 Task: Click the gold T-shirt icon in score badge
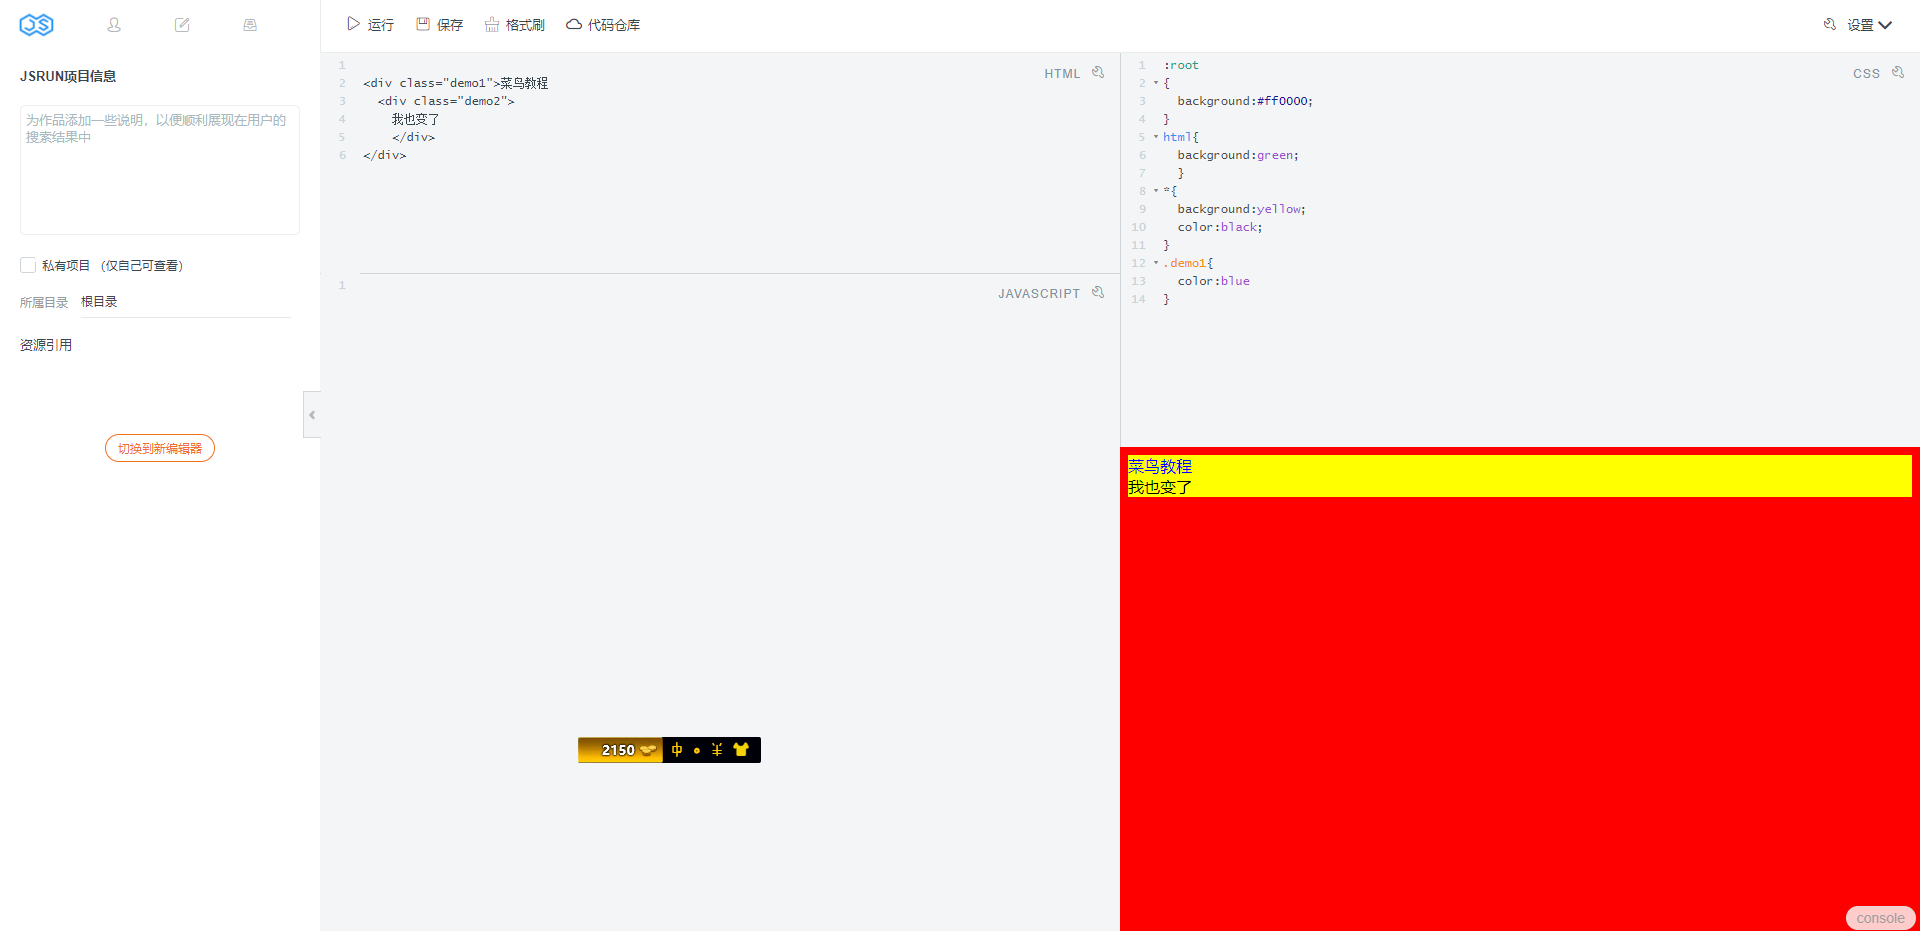741,749
